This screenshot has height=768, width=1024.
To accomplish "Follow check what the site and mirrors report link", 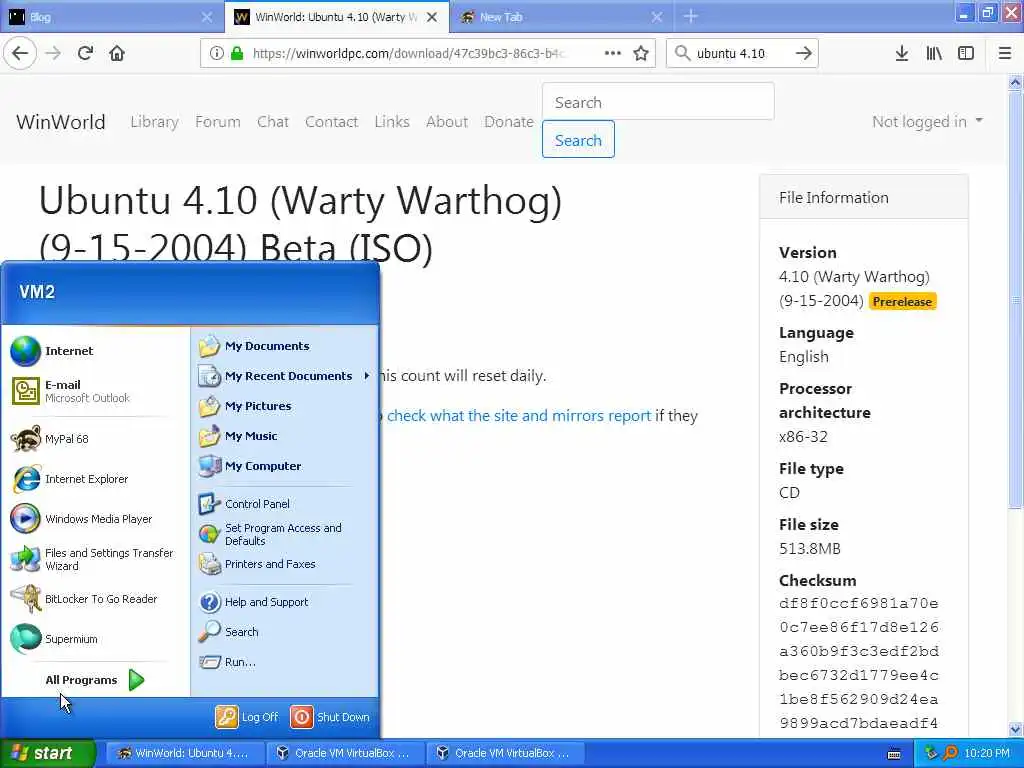I will 519,415.
